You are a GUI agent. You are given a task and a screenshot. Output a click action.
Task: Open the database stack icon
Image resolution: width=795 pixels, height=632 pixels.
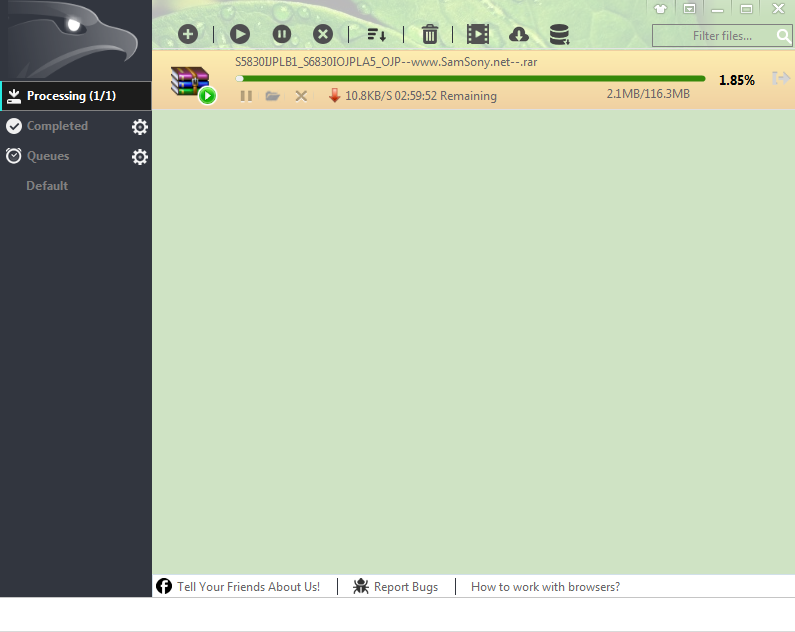coord(559,34)
